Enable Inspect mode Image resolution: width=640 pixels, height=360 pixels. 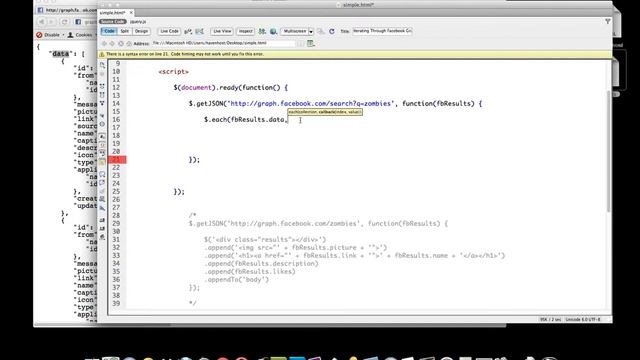coord(245,31)
